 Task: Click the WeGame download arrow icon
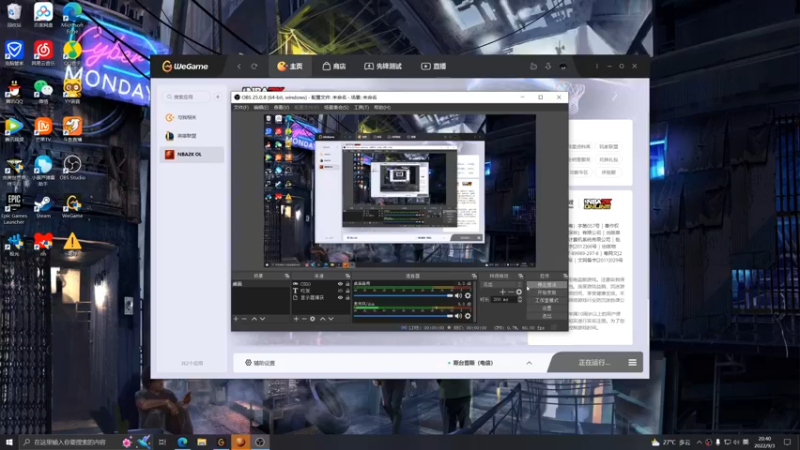(x=548, y=66)
